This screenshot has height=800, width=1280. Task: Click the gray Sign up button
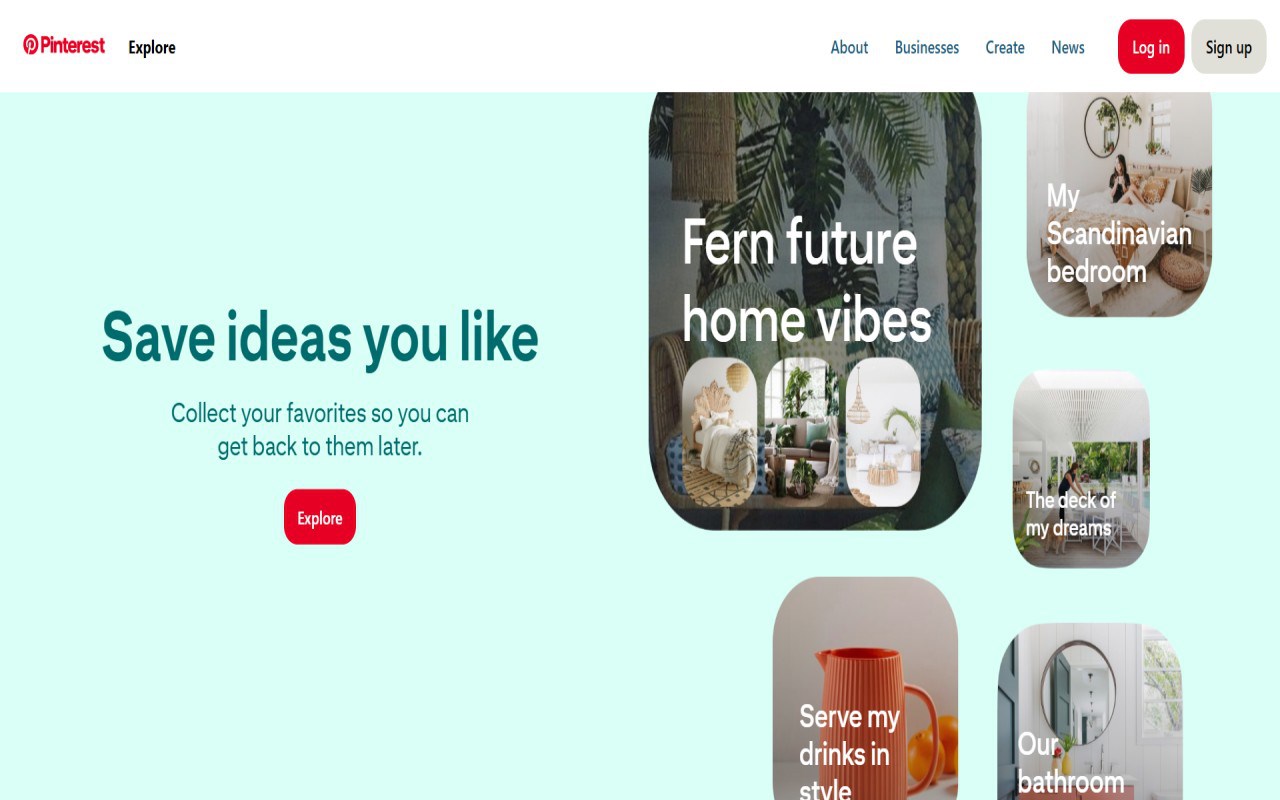pos(1229,47)
